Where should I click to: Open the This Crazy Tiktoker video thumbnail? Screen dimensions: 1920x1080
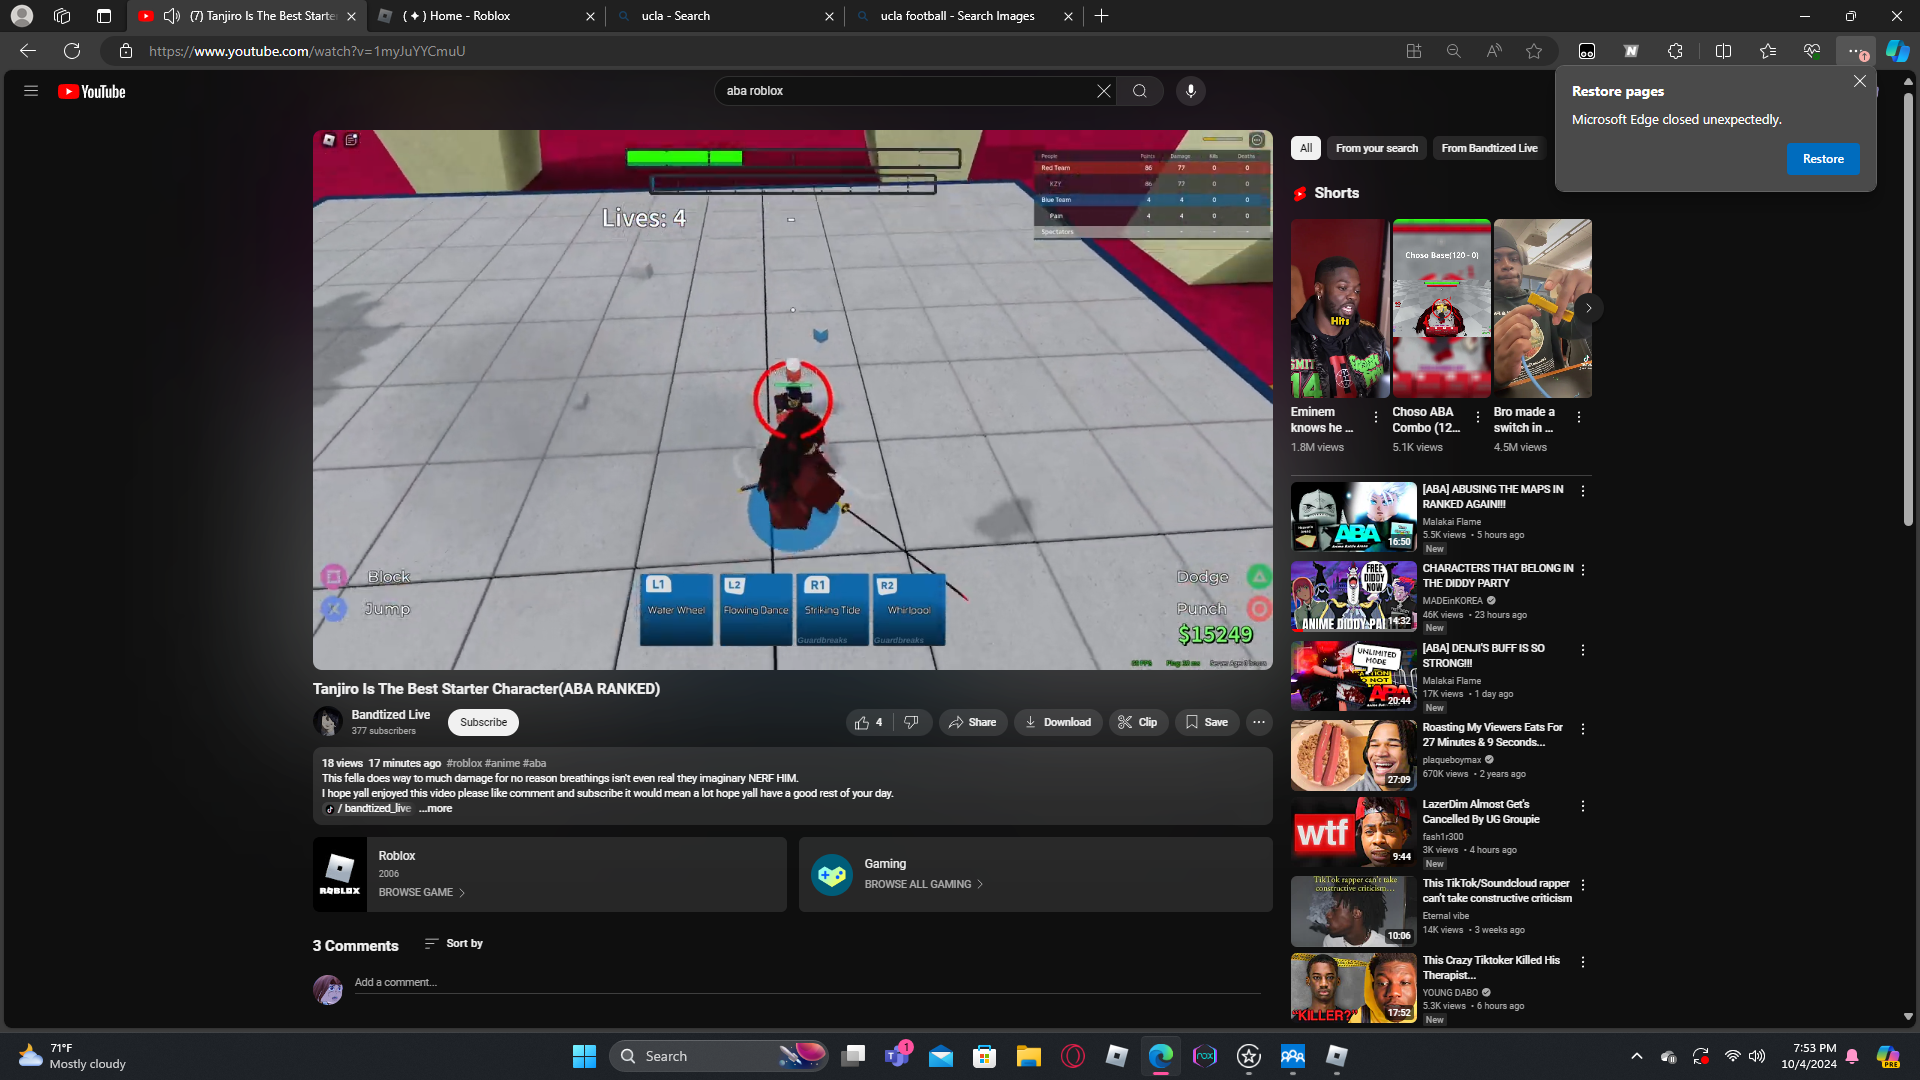coord(1353,988)
